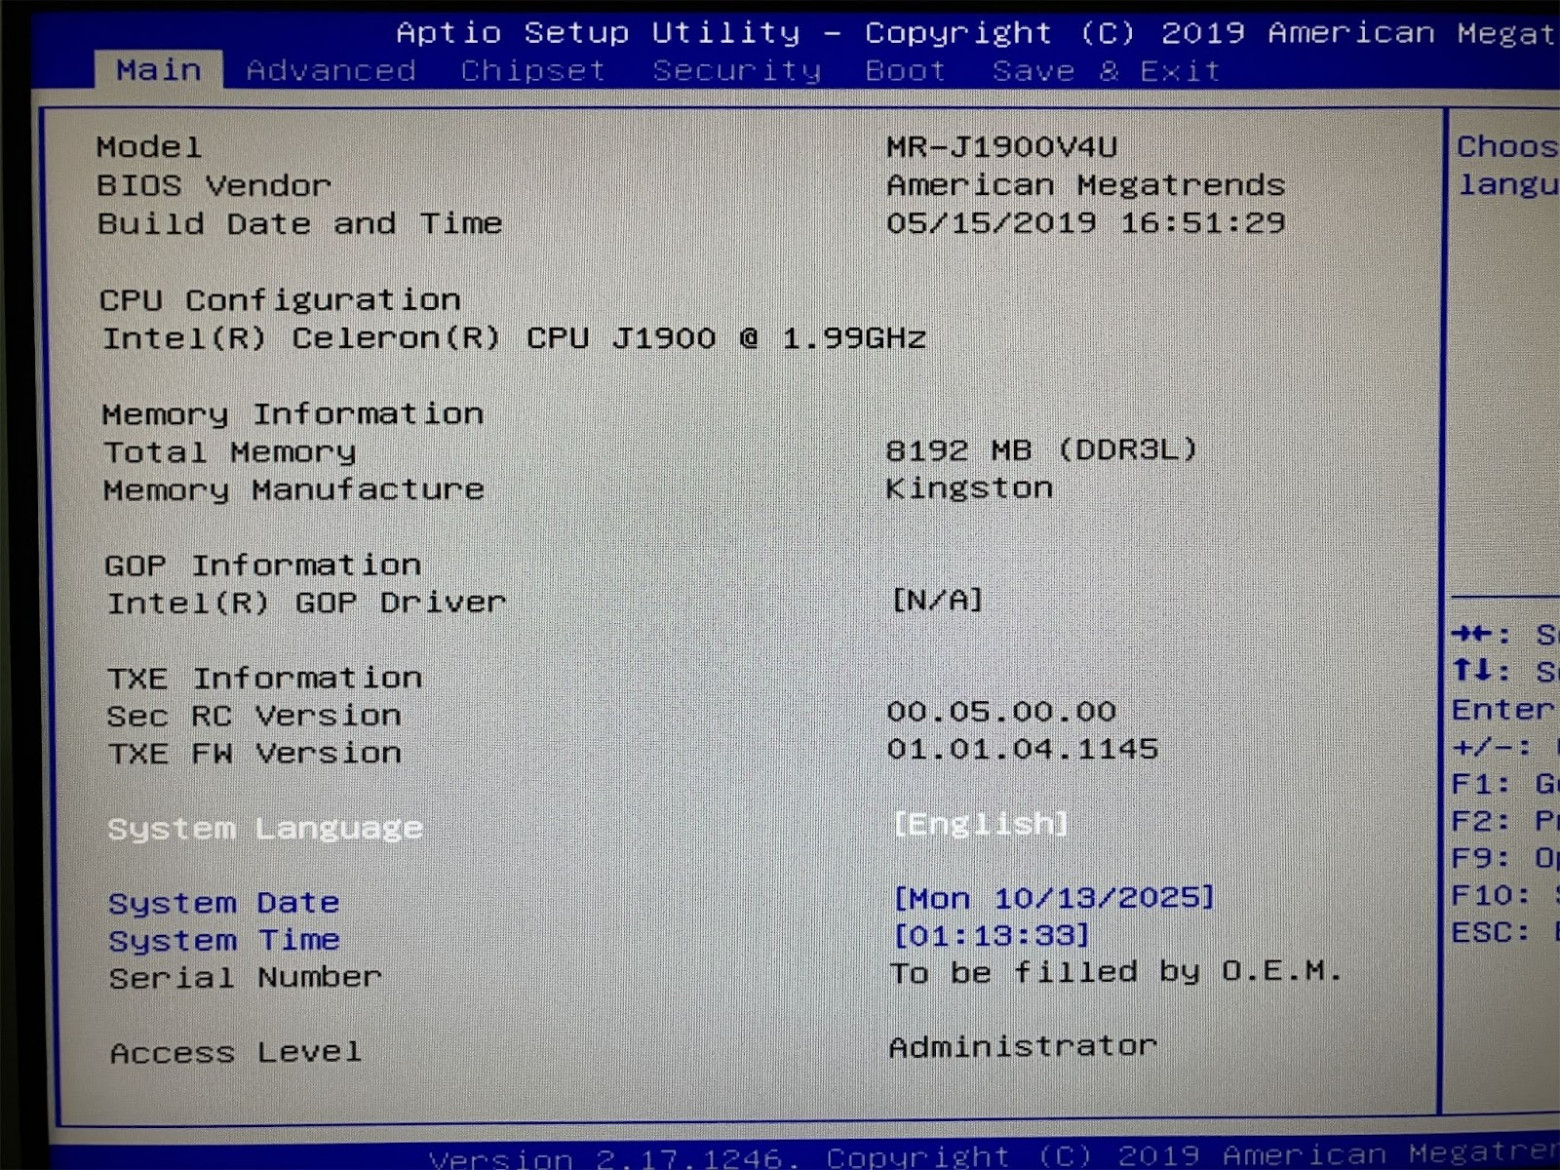Click the model value MR-J1900V4U
The height and width of the screenshot is (1170, 1560).
pos(1002,147)
